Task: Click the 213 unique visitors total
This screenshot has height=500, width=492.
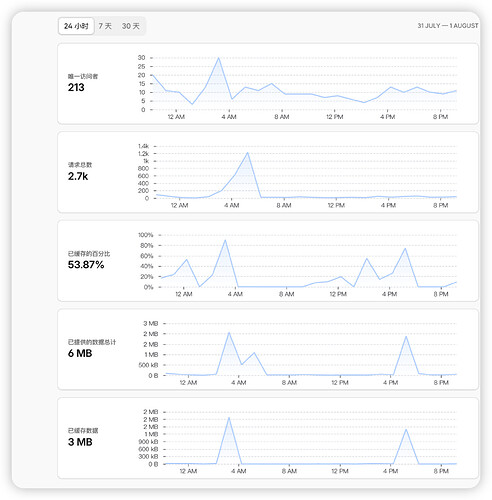Action: tap(76, 87)
